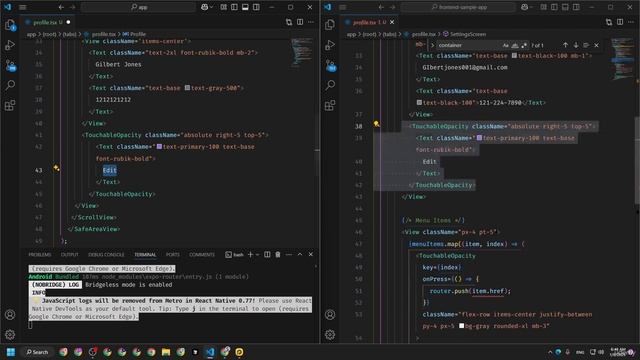The height and width of the screenshot is (360, 640).
Task: Open Source Control view in right window
Action: [330, 65]
